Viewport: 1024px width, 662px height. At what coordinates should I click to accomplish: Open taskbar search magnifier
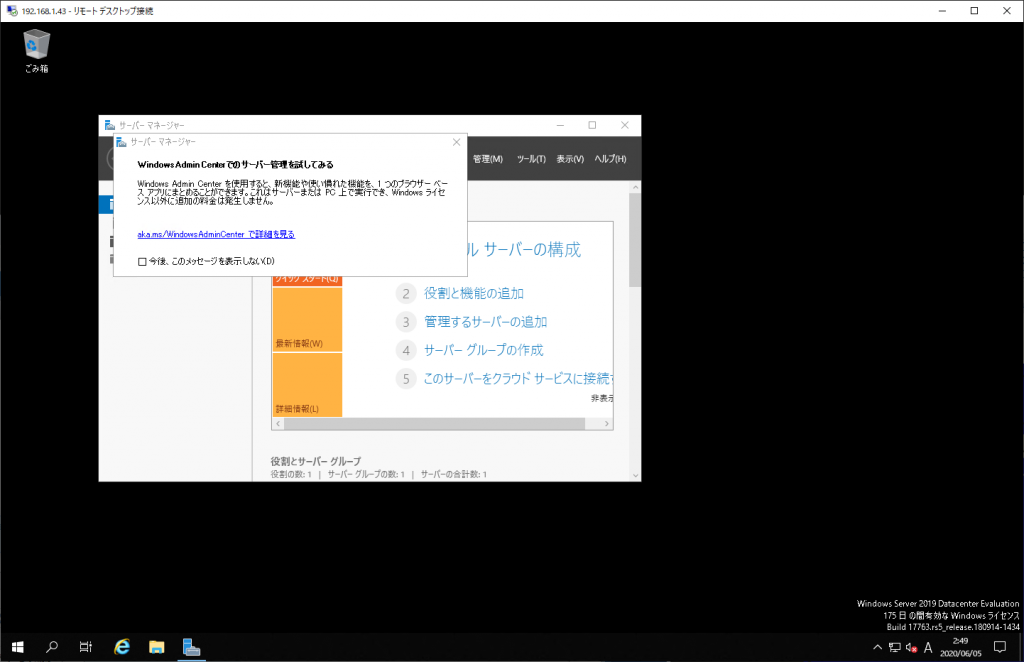[x=52, y=647]
